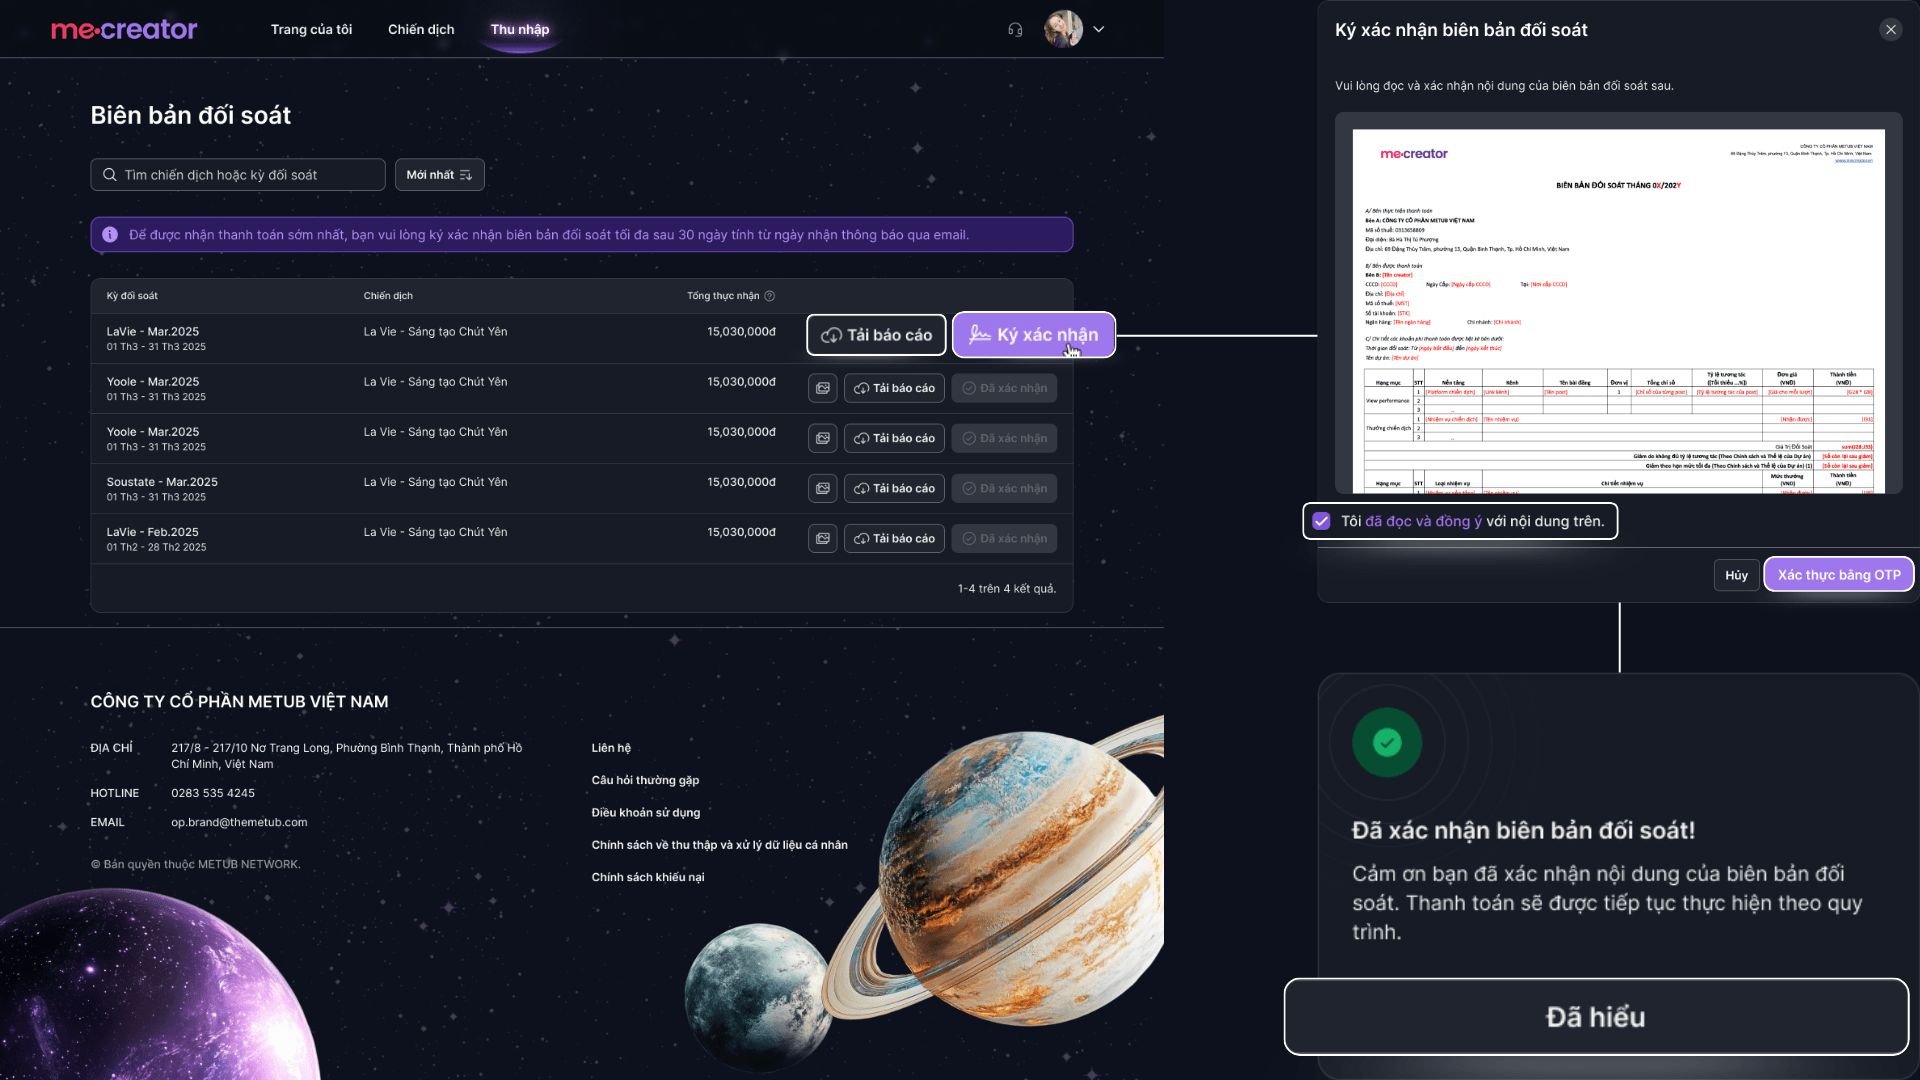Toggle the 'đã đọc và đồng ý' checkbox
Viewport: 1920px width, 1080px height.
pos(1321,521)
